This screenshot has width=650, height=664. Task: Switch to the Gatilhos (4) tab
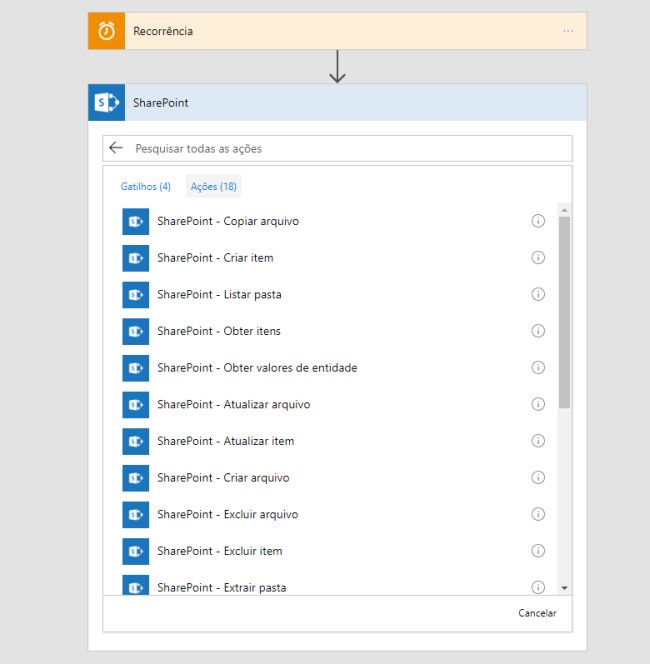click(146, 186)
